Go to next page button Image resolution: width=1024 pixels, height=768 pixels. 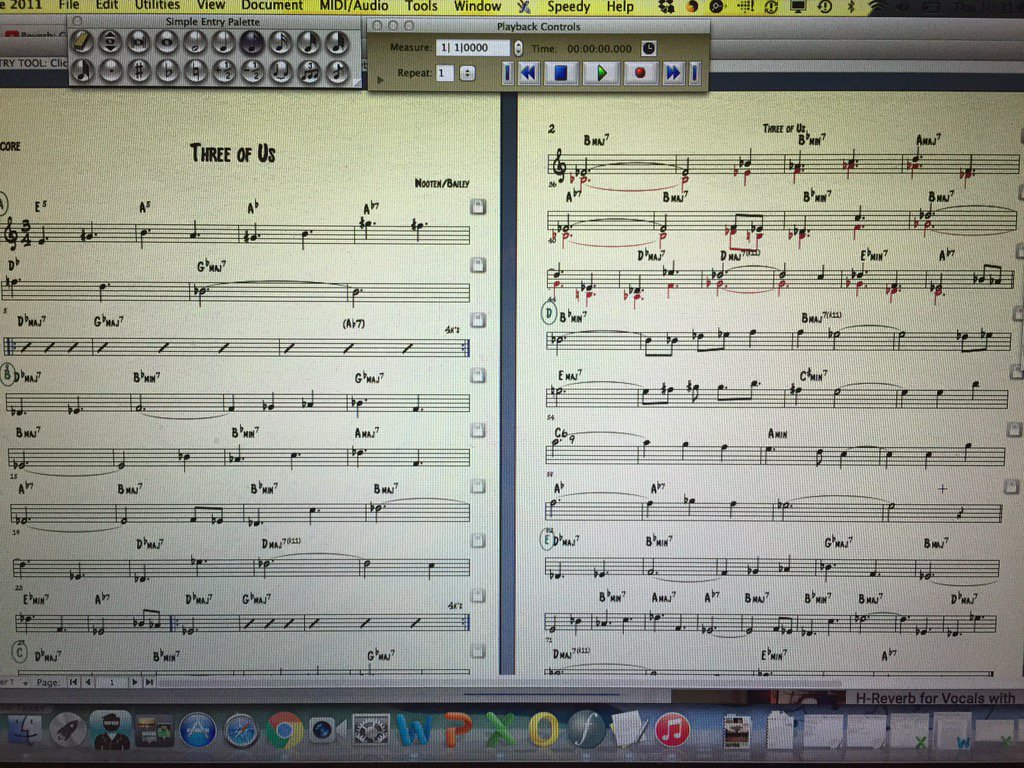click(x=134, y=682)
